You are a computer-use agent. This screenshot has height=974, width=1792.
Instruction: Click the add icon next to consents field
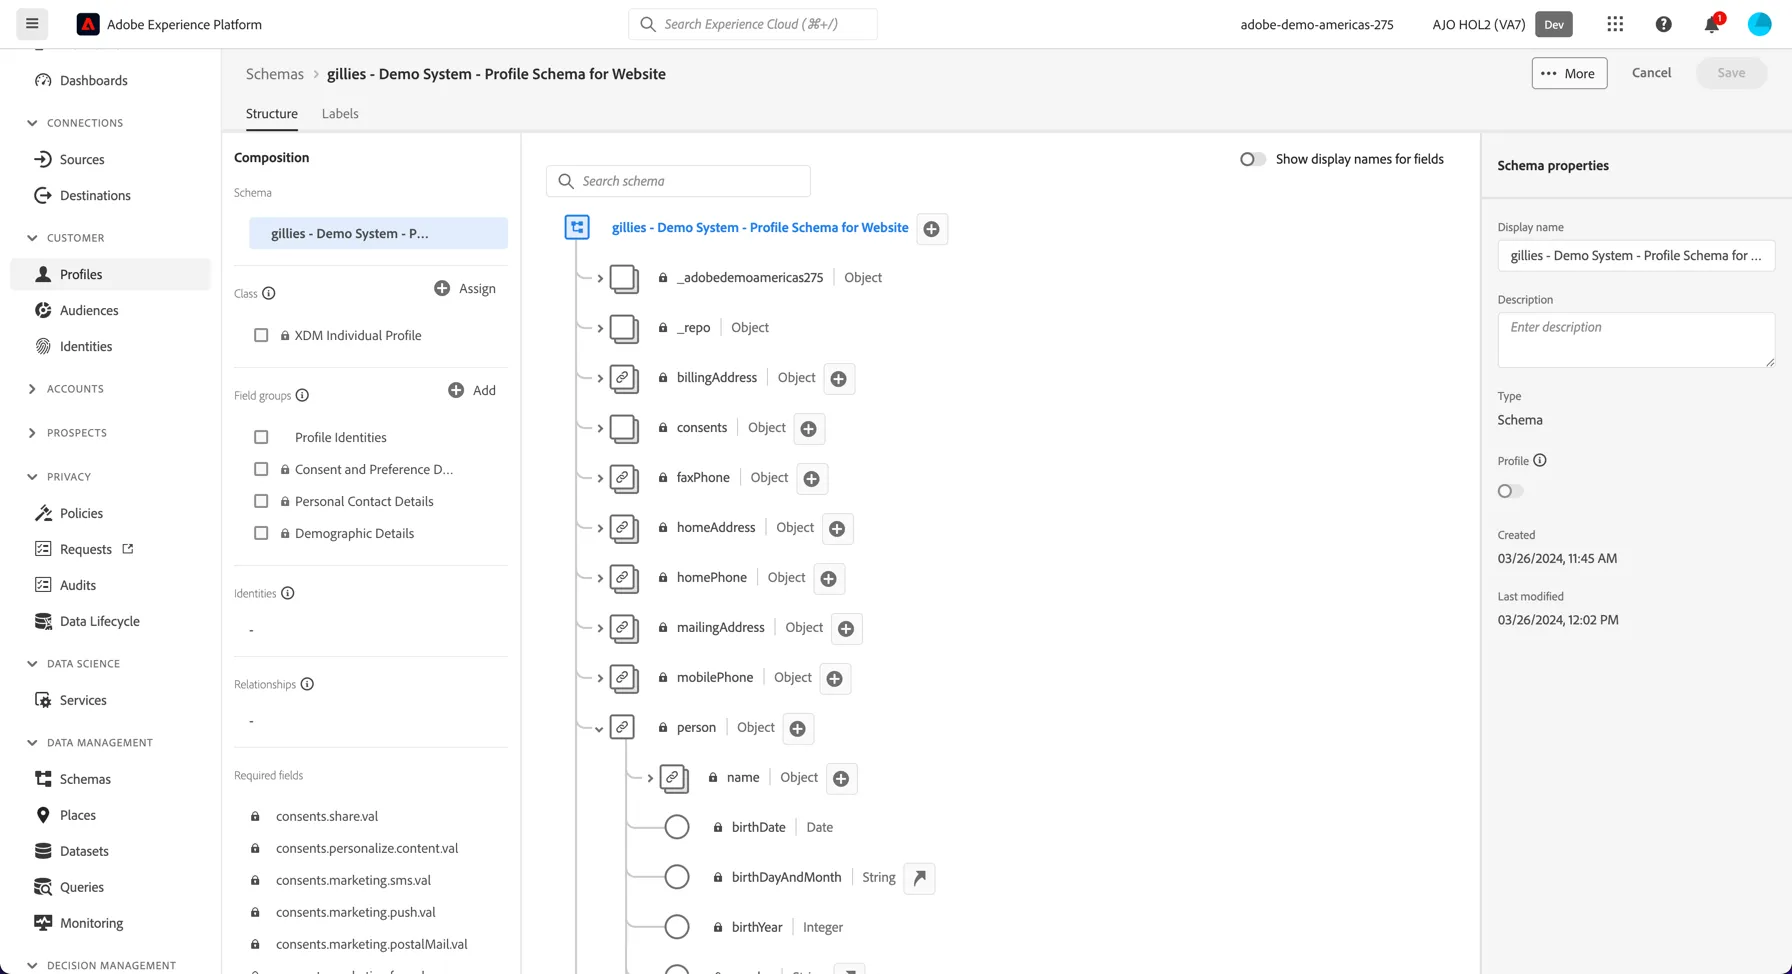point(809,429)
